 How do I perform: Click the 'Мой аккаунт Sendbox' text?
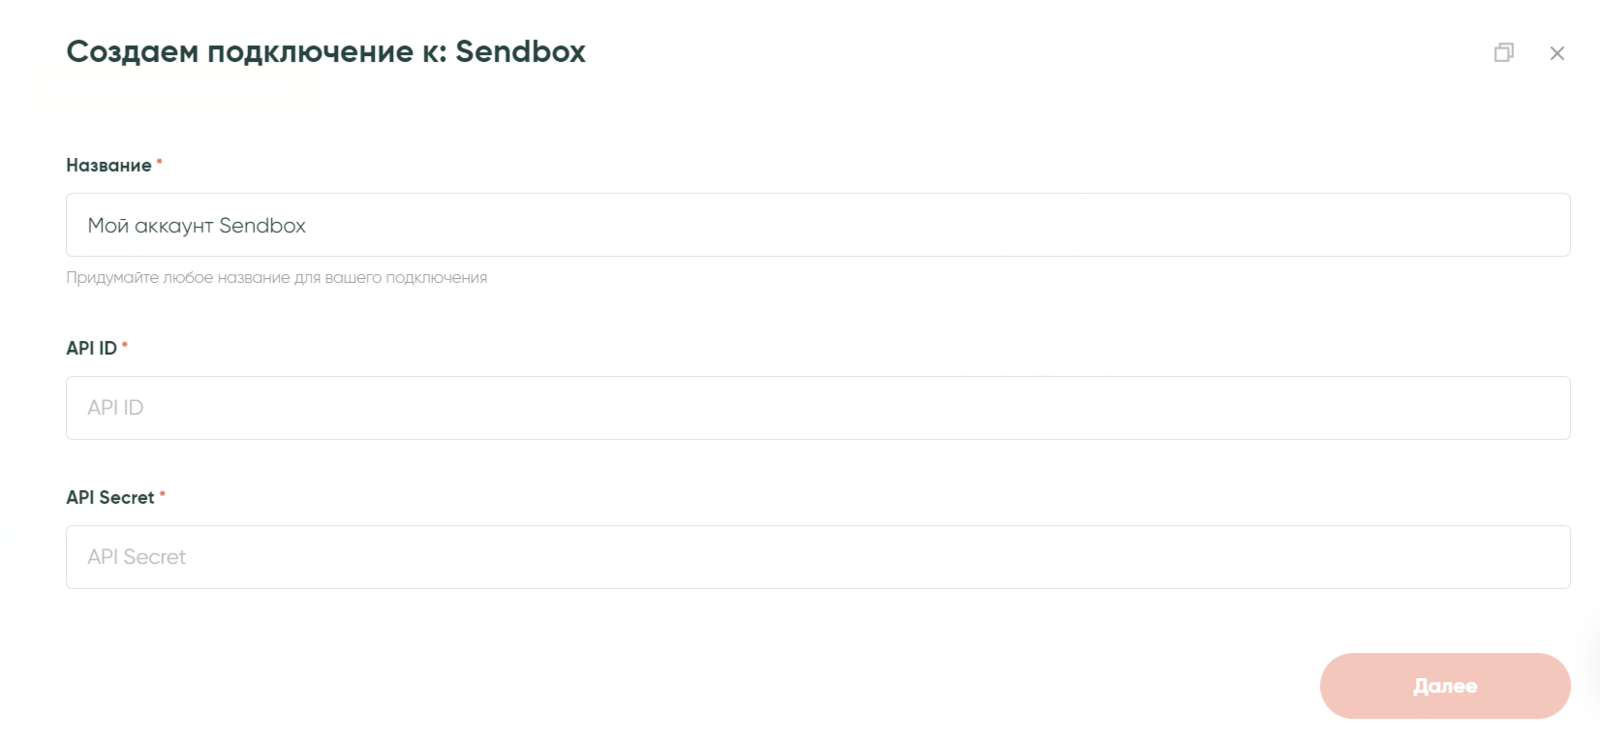197,226
